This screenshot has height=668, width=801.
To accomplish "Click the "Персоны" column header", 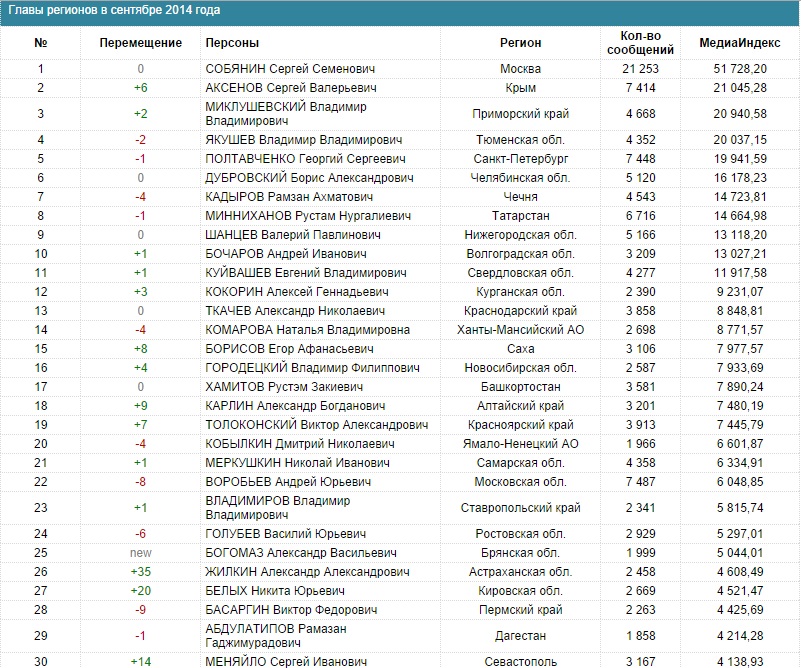I will pos(232,43).
